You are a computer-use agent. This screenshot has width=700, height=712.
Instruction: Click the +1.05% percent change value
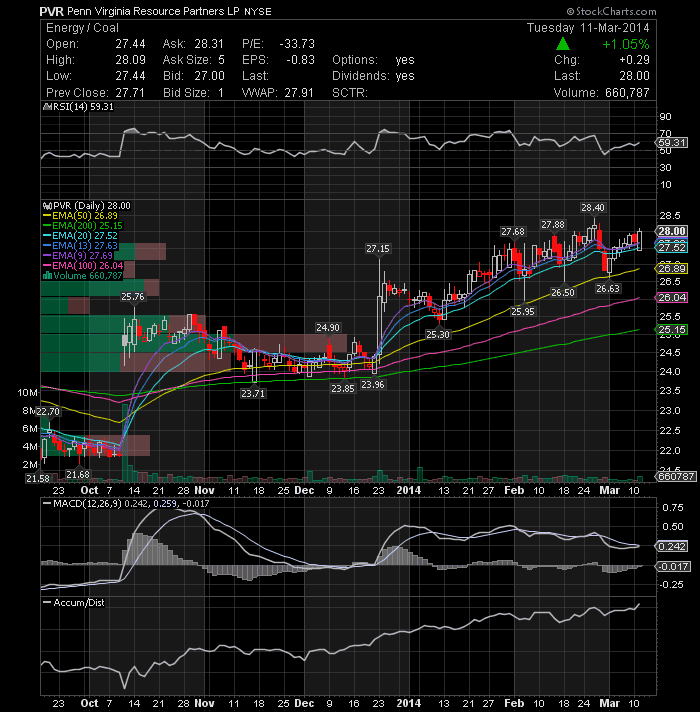pos(626,44)
